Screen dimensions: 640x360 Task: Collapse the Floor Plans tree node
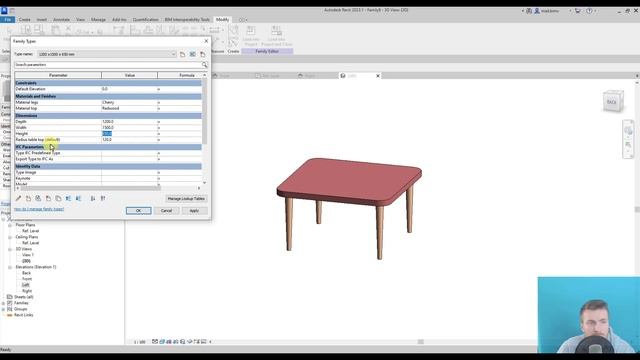(10, 225)
